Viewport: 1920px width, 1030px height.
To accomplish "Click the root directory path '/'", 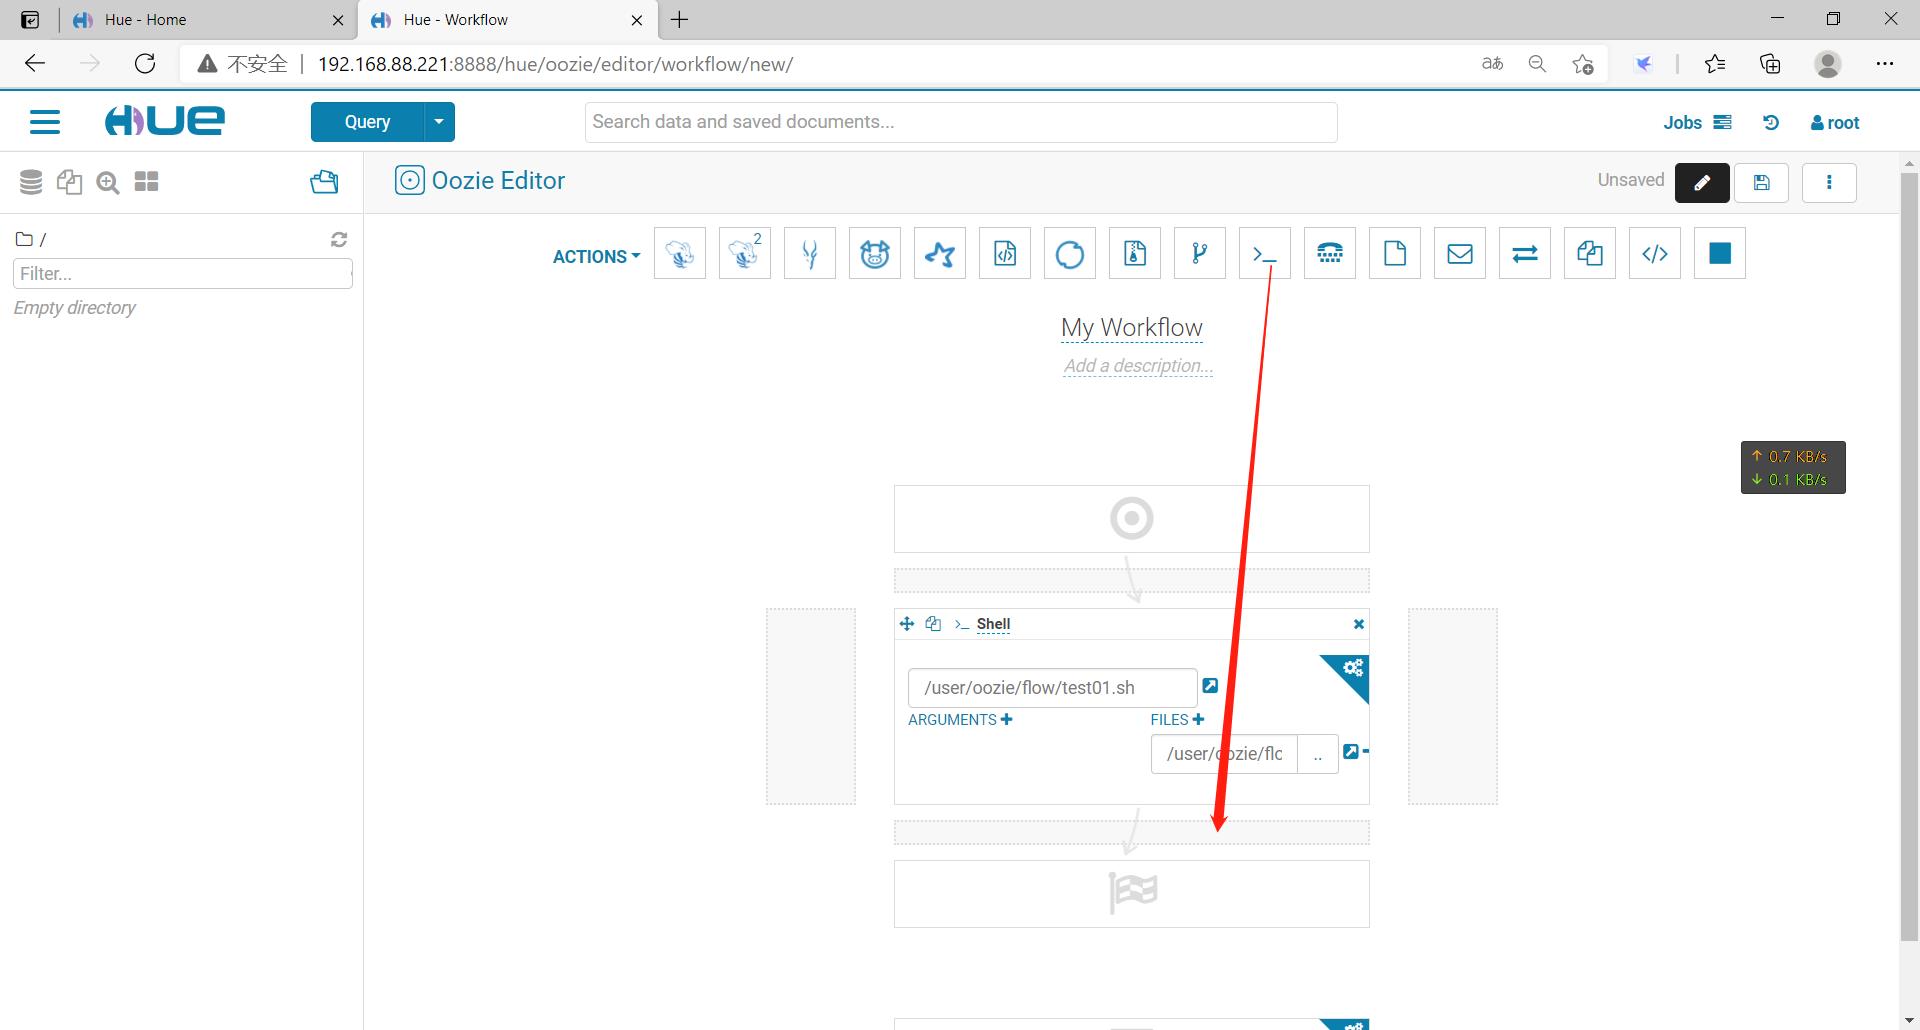I will 43,239.
